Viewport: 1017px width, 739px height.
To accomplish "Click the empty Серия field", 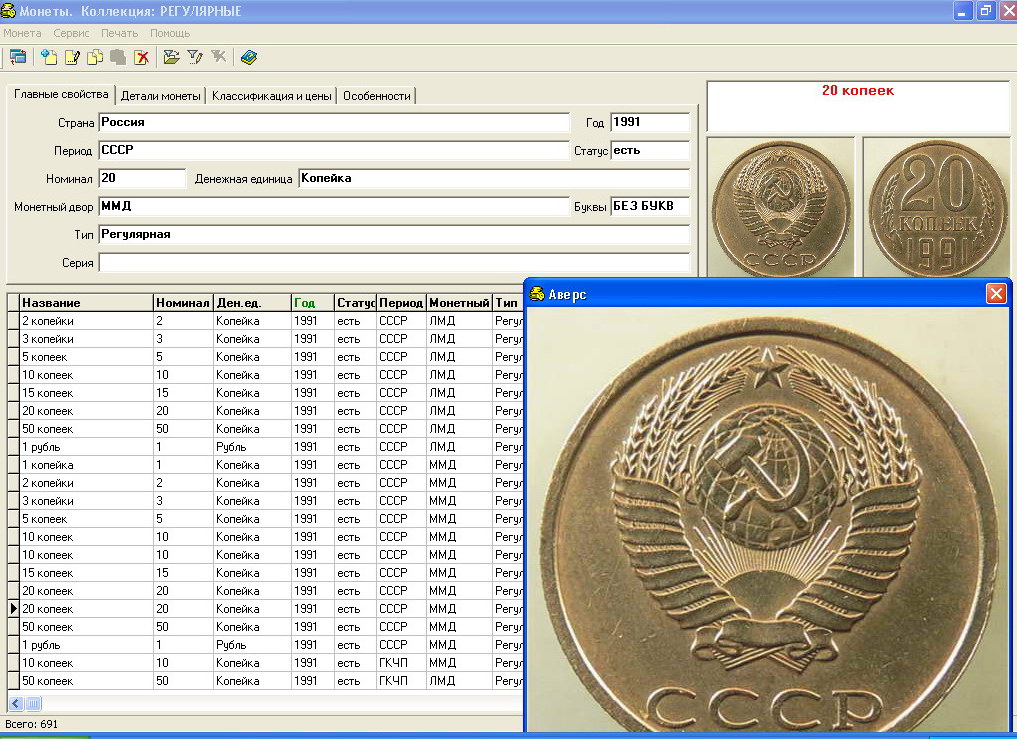I will 394,263.
